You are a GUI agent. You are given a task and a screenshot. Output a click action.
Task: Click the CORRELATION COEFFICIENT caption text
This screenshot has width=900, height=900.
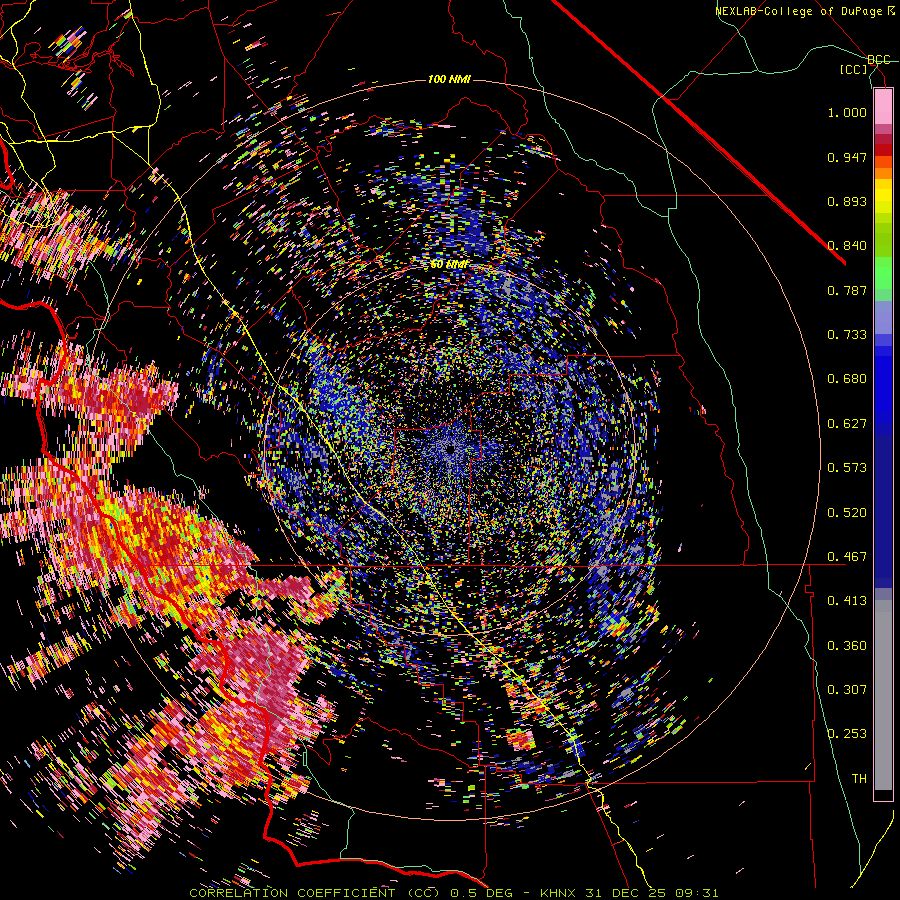pyautogui.click(x=292, y=893)
